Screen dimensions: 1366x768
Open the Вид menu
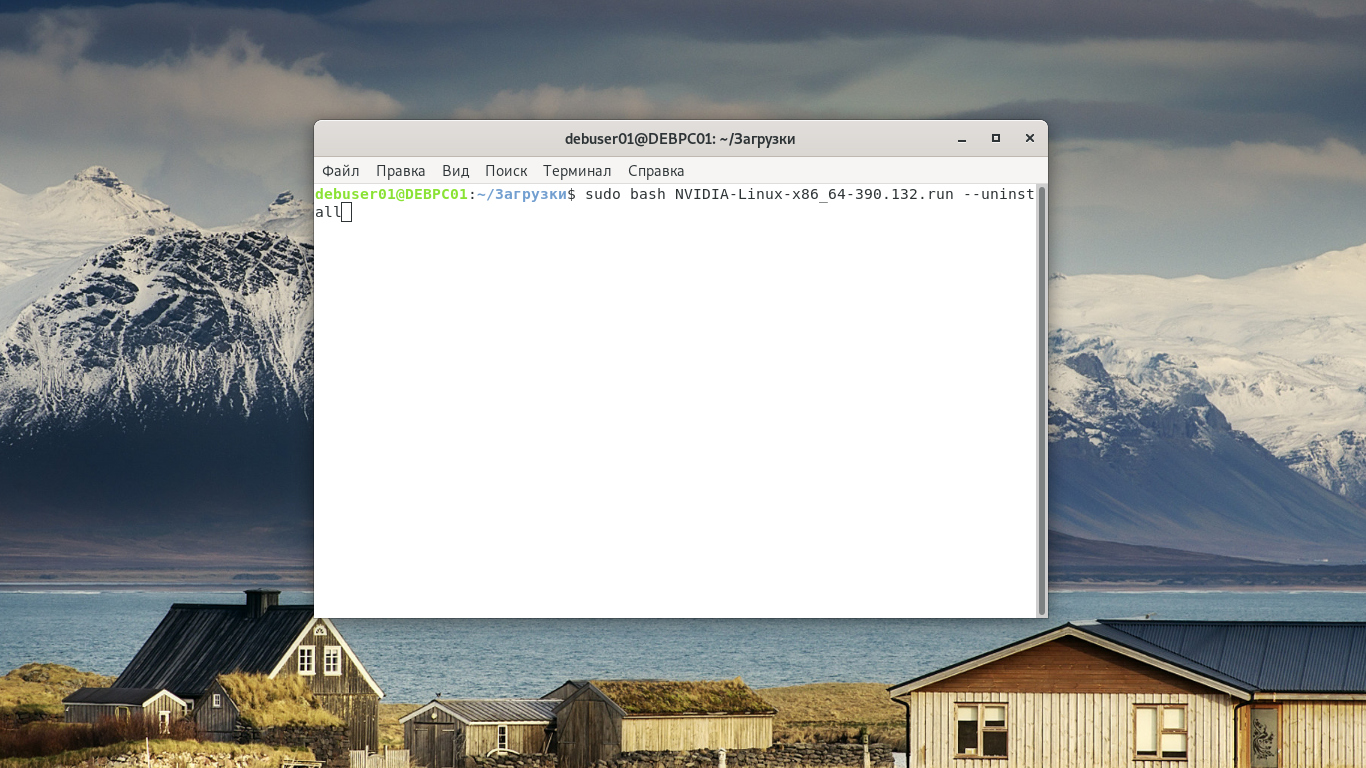click(x=456, y=171)
